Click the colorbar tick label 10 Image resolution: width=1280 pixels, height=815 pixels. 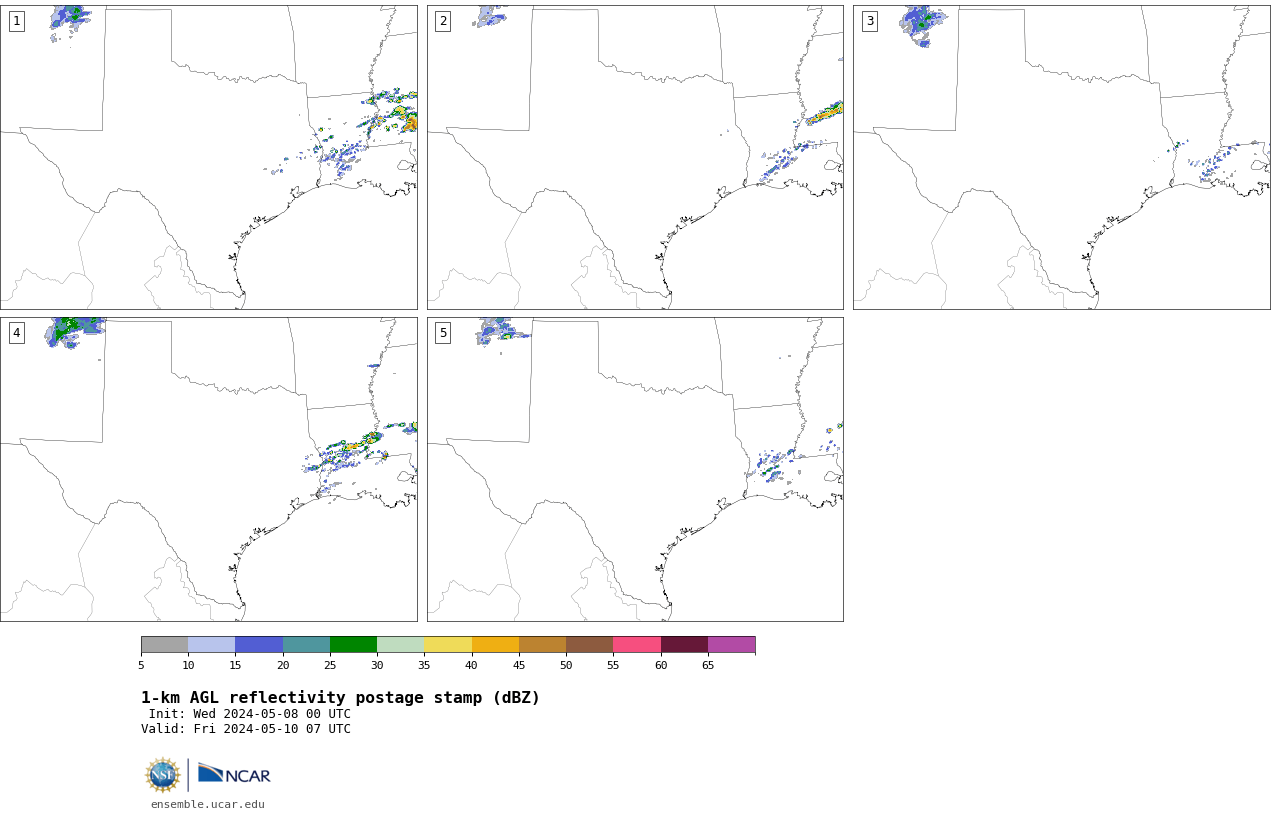pos(188,665)
